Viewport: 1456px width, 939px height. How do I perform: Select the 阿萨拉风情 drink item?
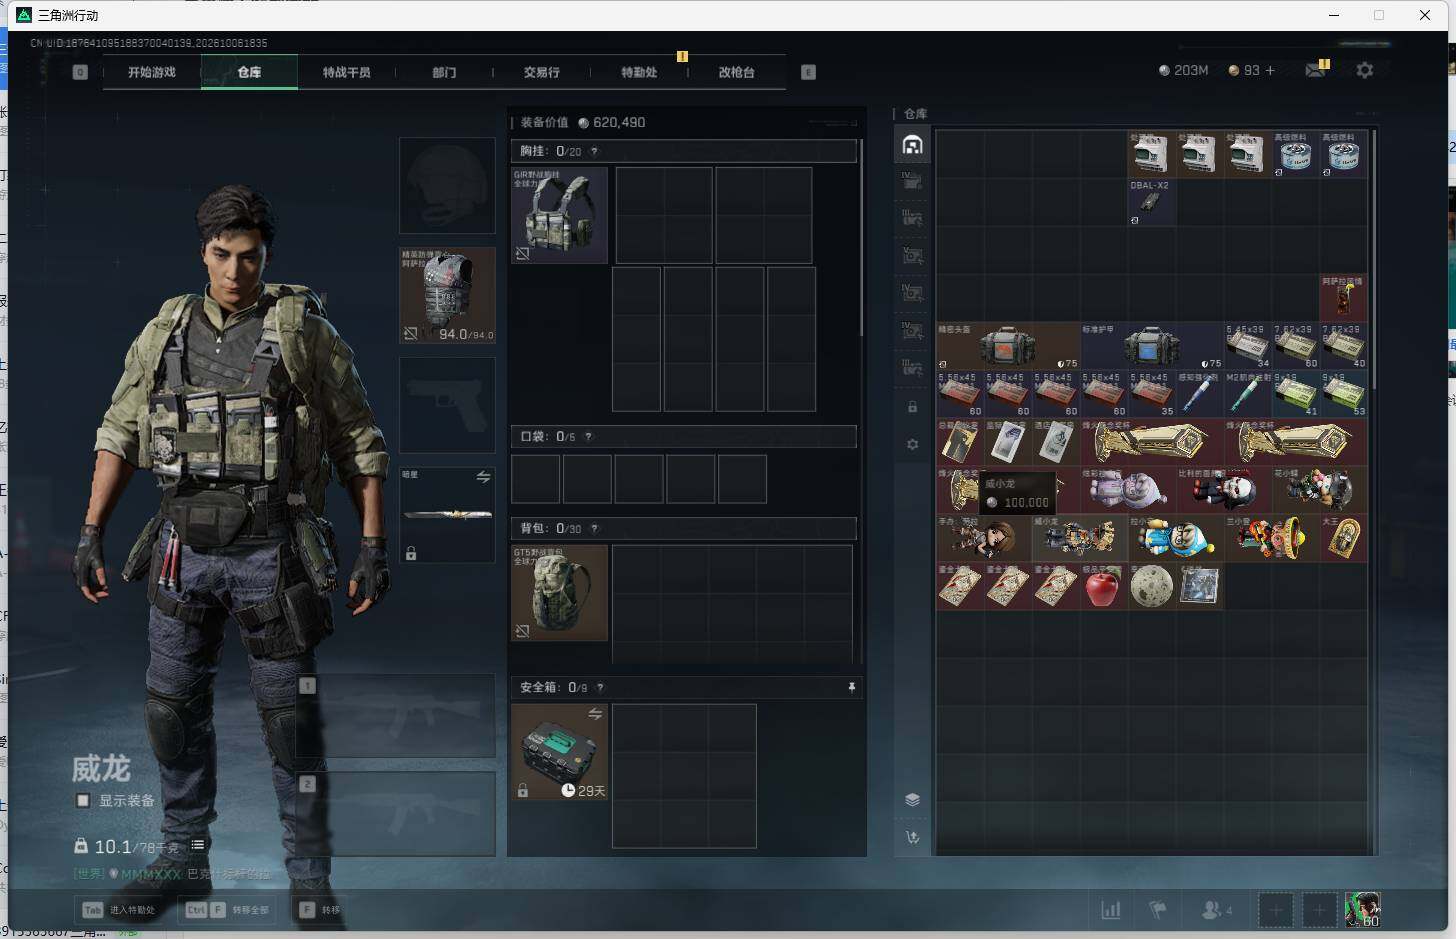1344,298
